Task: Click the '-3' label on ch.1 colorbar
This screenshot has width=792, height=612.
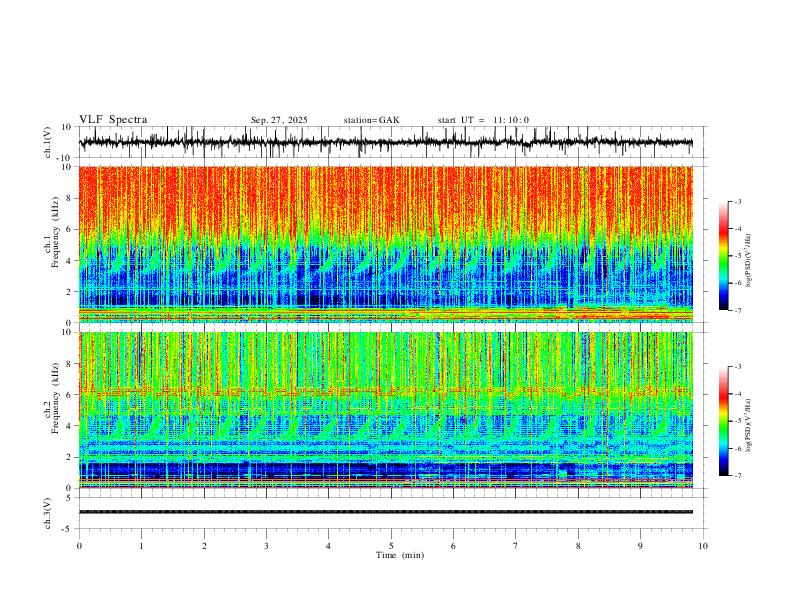Action: click(x=737, y=201)
